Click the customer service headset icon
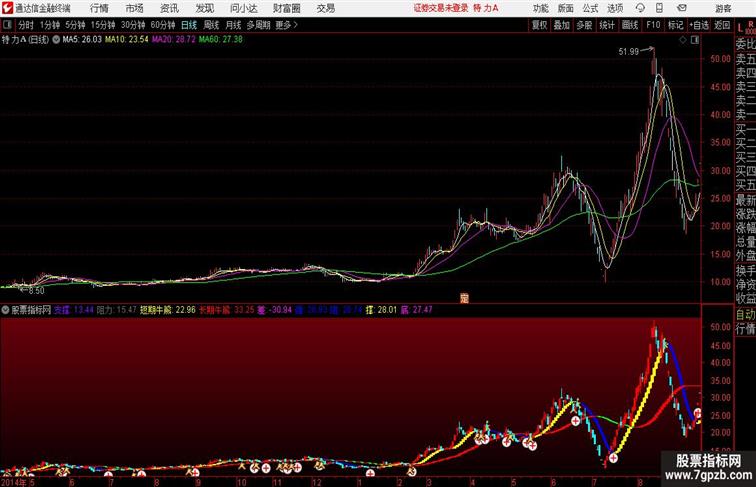The image size is (756, 487). 640,8
